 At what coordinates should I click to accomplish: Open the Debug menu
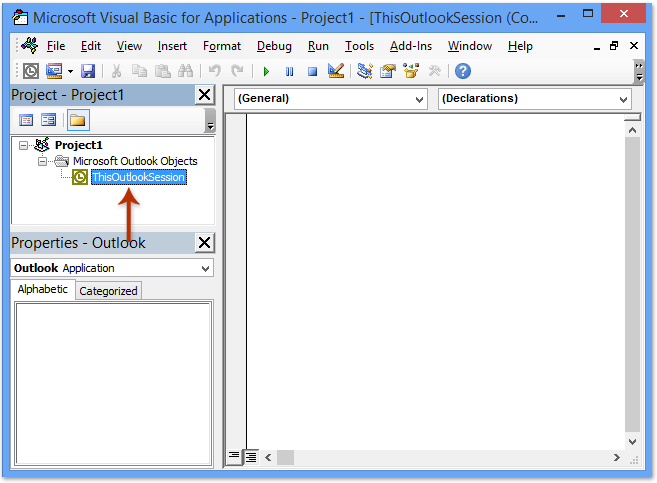(x=274, y=46)
